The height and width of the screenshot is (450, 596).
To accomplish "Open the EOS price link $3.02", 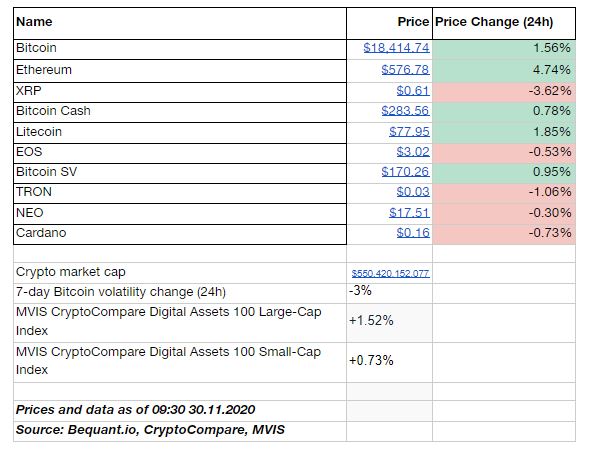I will point(413,152).
